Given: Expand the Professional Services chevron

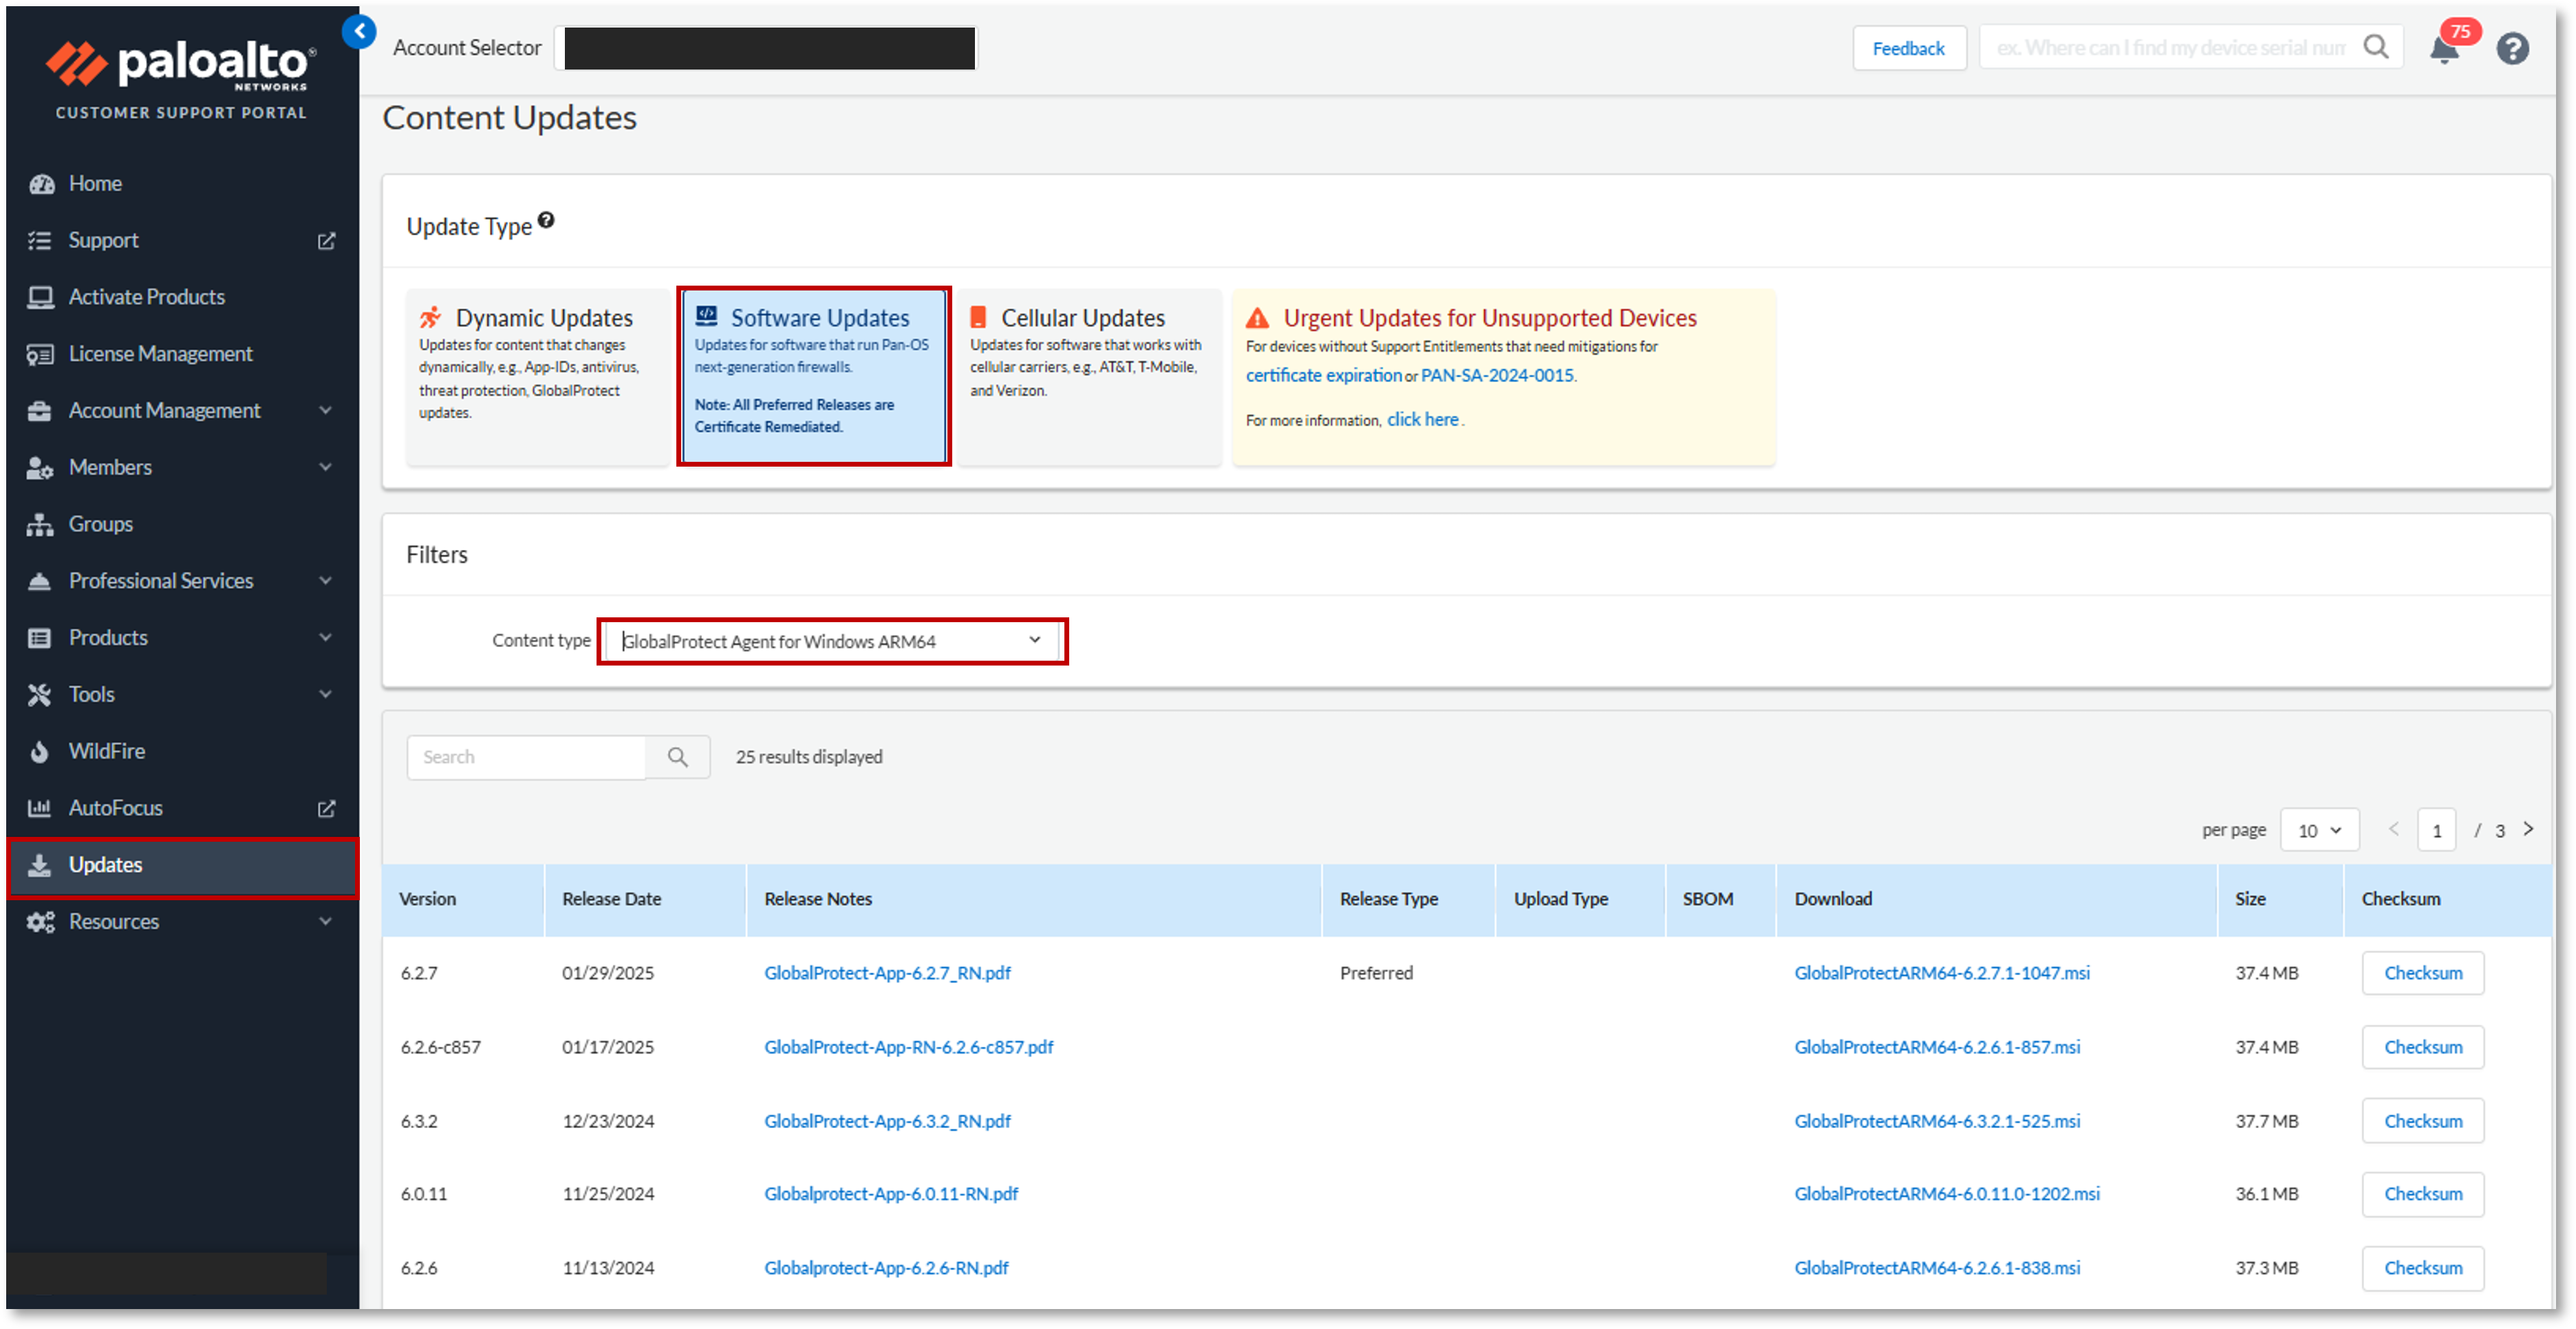Looking at the screenshot, I should click(325, 582).
